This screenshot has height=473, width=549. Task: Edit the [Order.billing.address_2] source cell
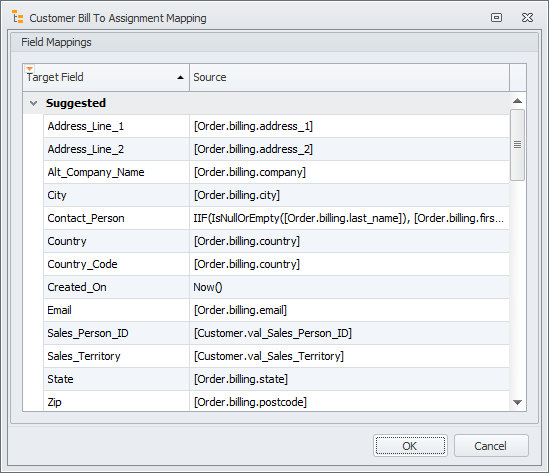point(349,149)
